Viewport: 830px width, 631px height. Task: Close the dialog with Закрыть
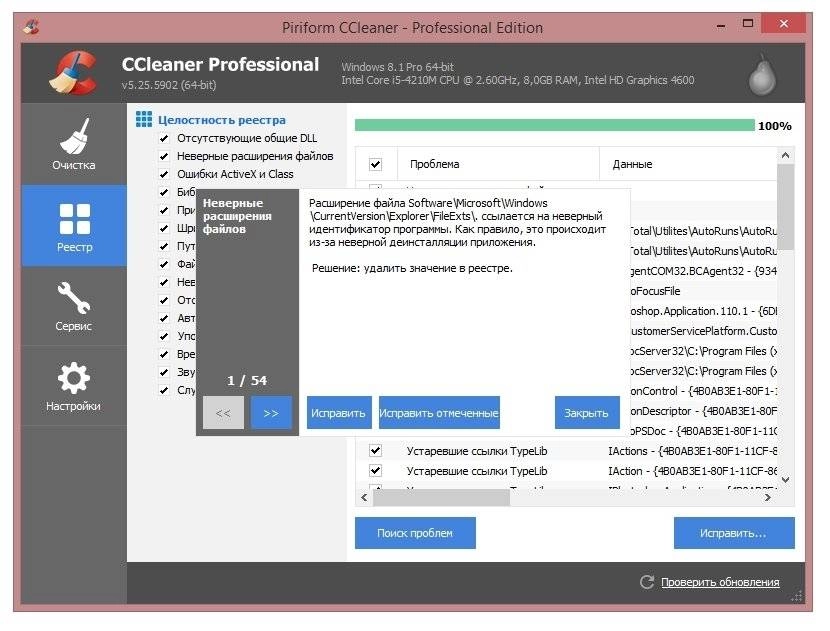[x=587, y=413]
